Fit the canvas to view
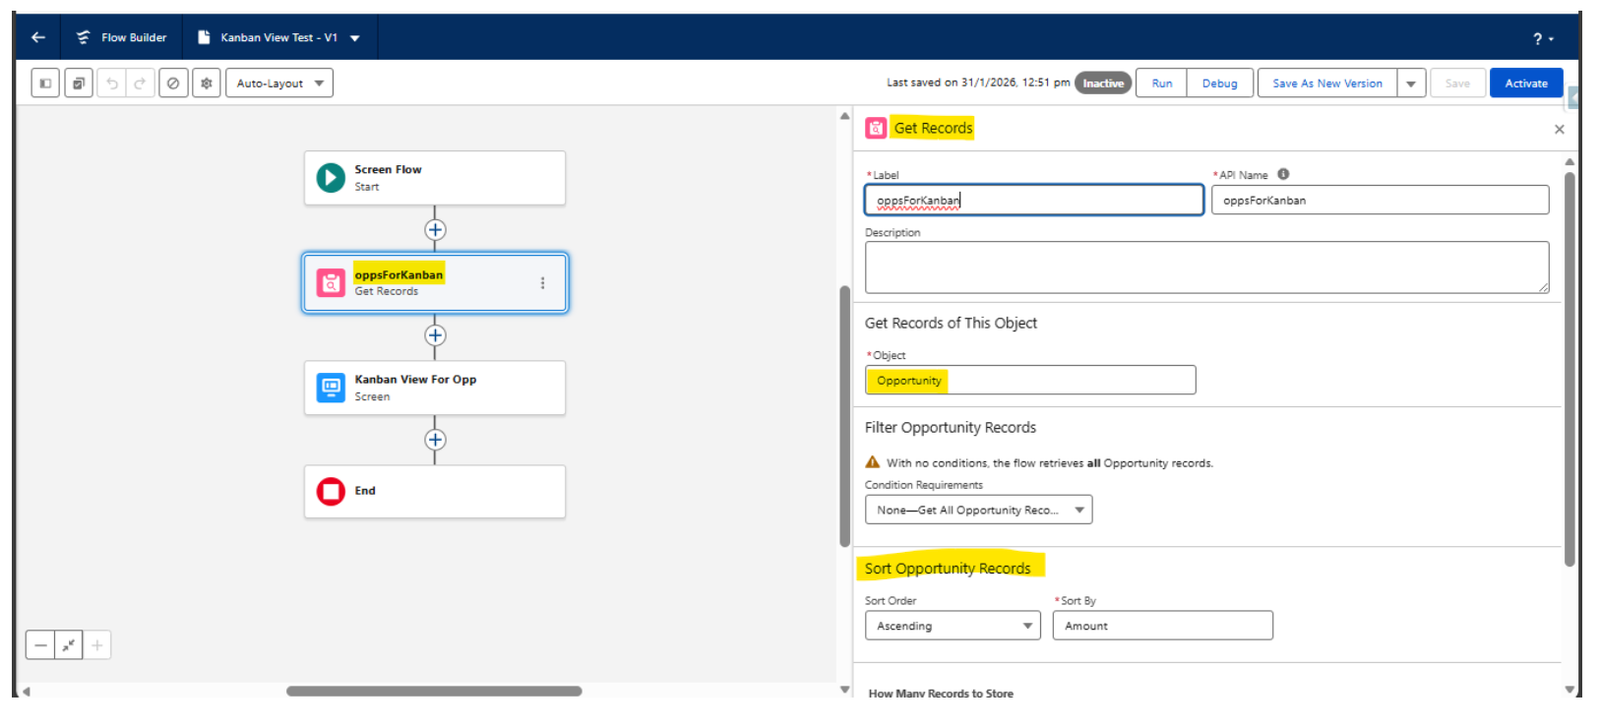 [68, 645]
